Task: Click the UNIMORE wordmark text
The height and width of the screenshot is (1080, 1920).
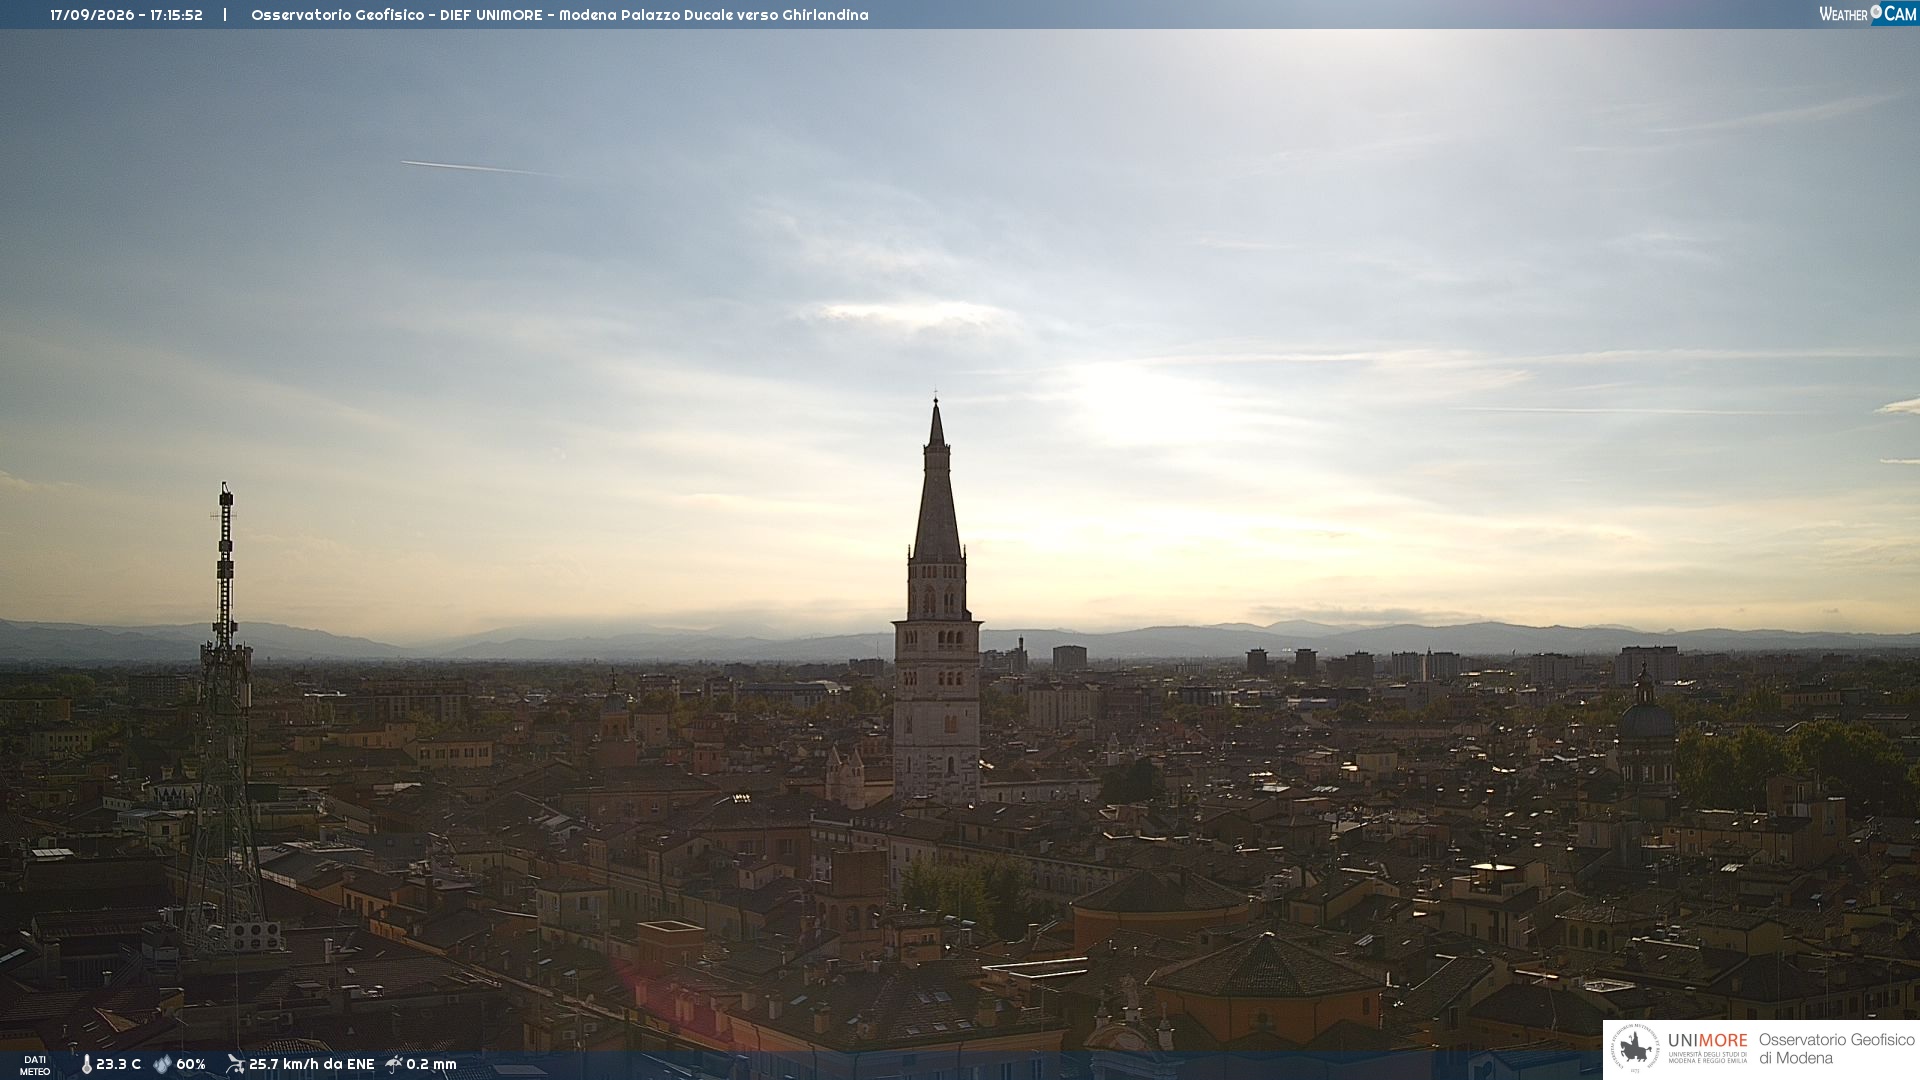Action: (1707, 1041)
